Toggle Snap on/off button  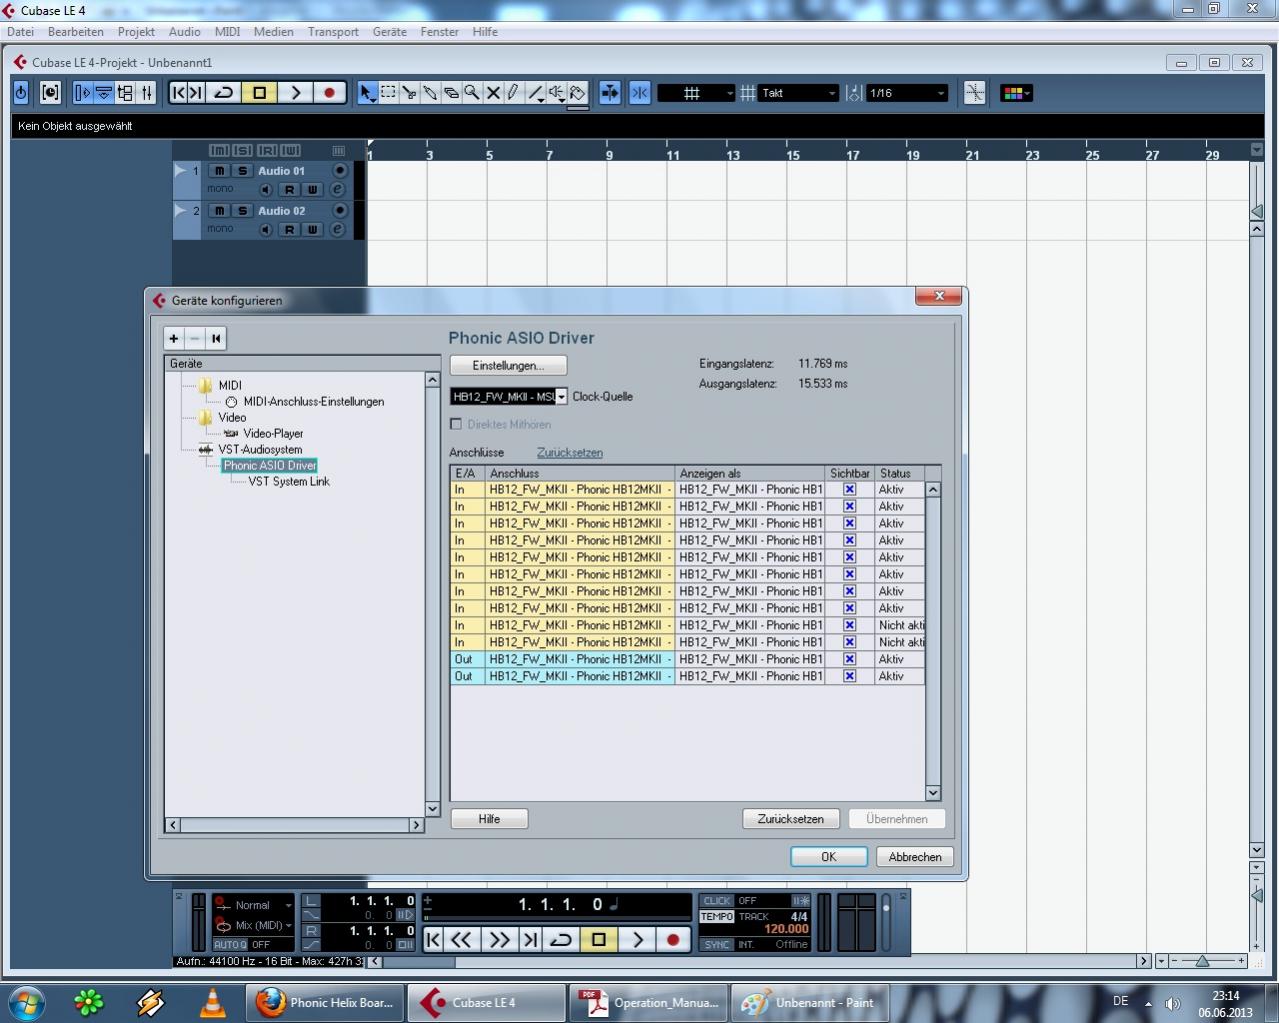[640, 93]
